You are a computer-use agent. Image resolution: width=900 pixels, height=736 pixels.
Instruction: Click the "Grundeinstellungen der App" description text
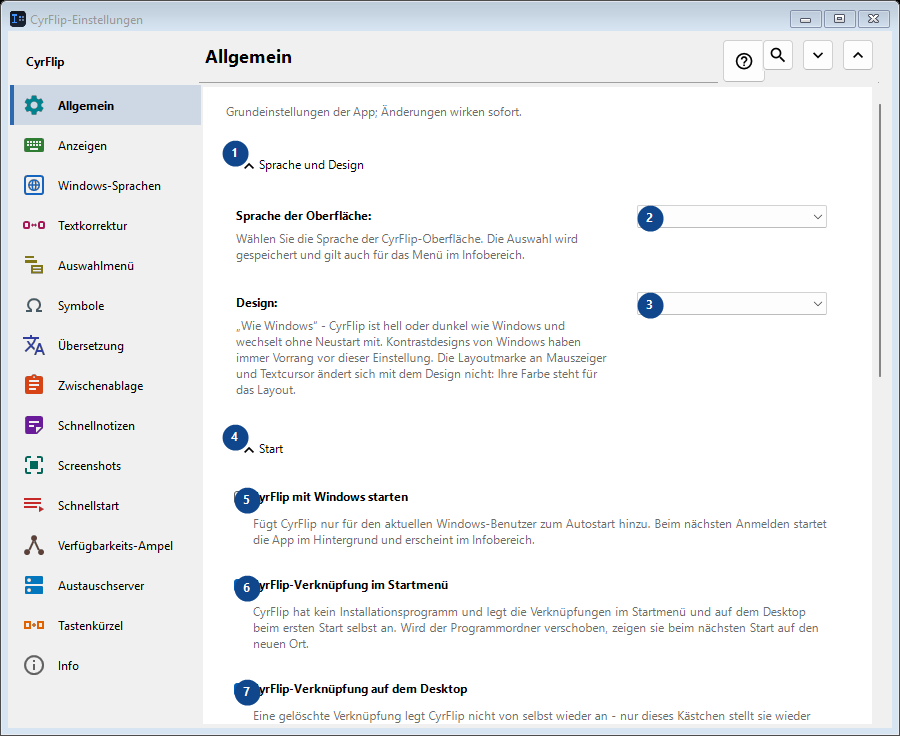pos(374,112)
